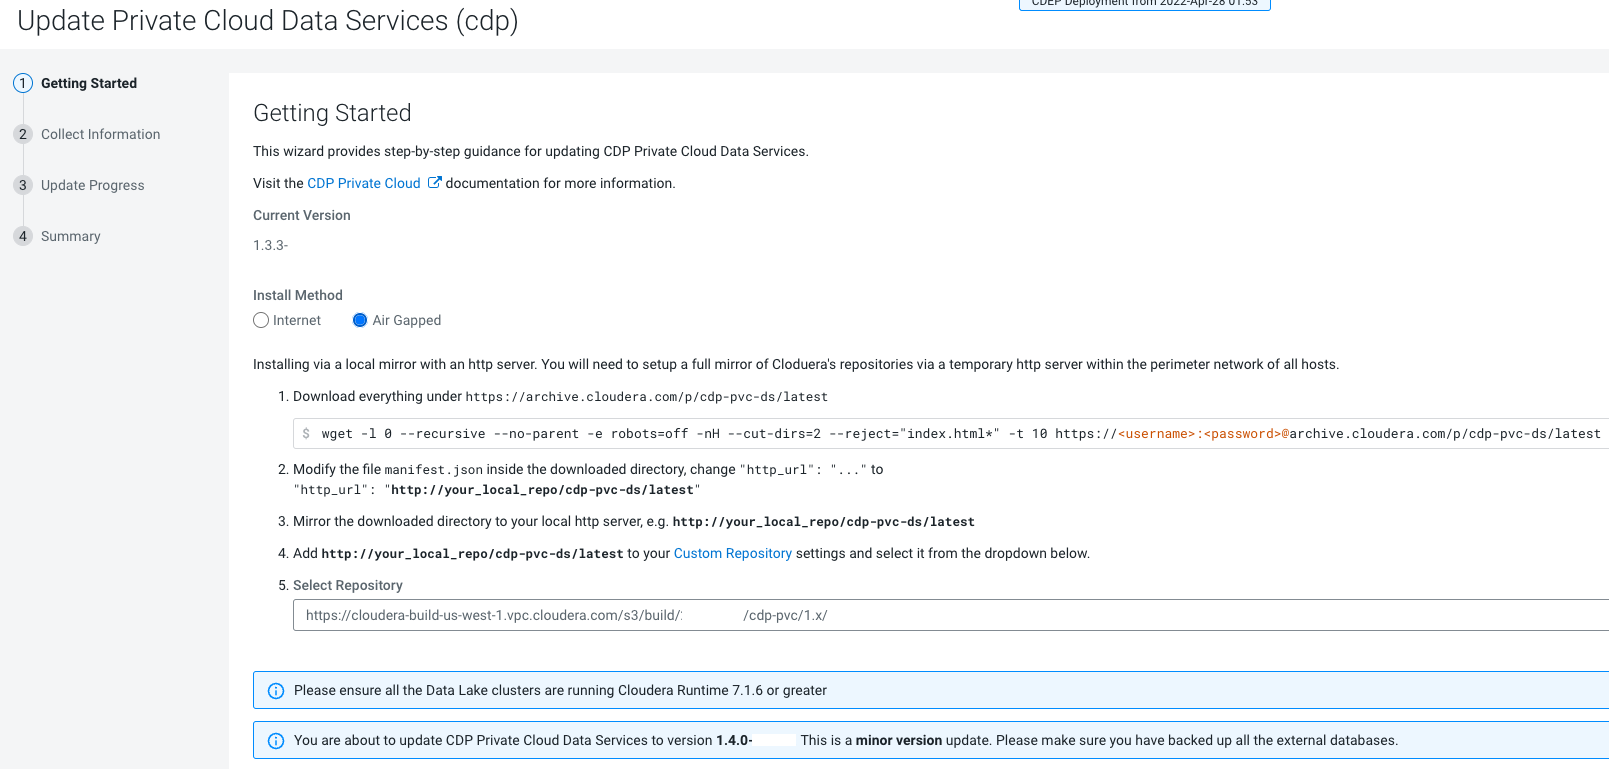Click step 1 circle icon in wizard
Viewport: 1609px width, 769px height.
[22, 83]
